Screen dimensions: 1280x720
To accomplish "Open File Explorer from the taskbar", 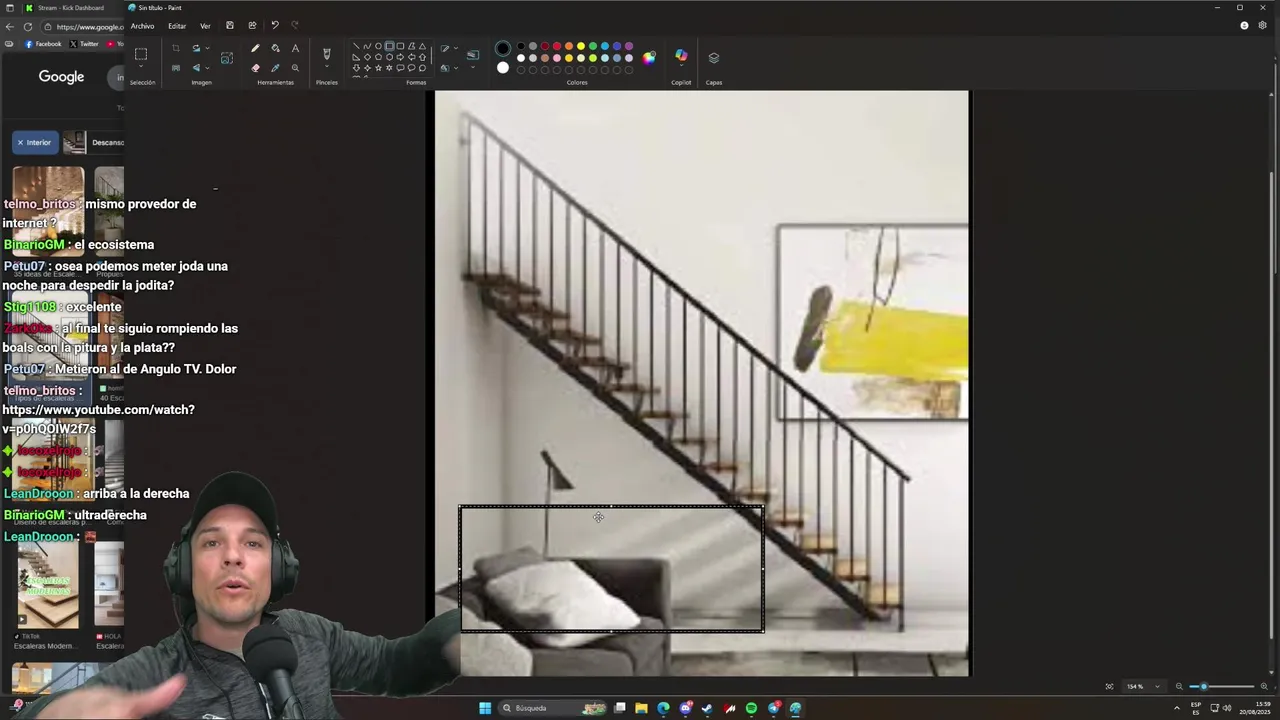I will point(641,708).
